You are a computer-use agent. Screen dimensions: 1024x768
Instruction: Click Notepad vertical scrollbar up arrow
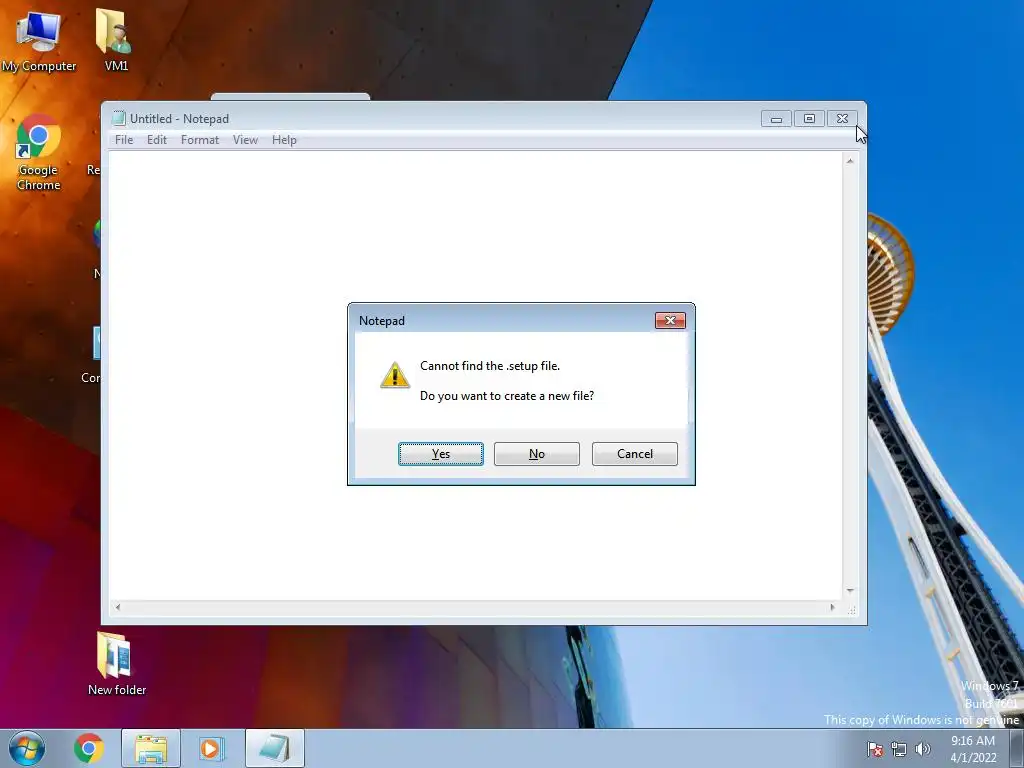click(x=850, y=161)
